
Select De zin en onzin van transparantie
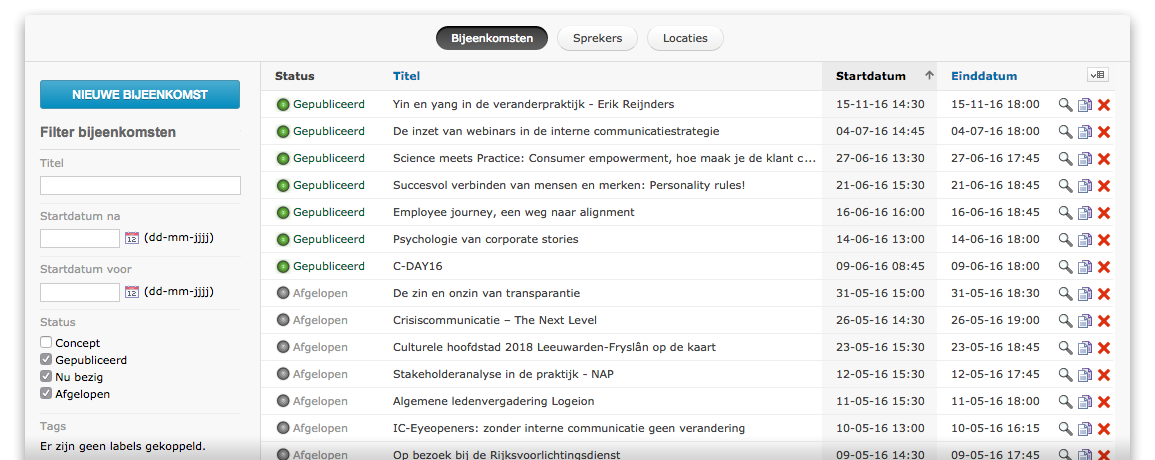486,293
